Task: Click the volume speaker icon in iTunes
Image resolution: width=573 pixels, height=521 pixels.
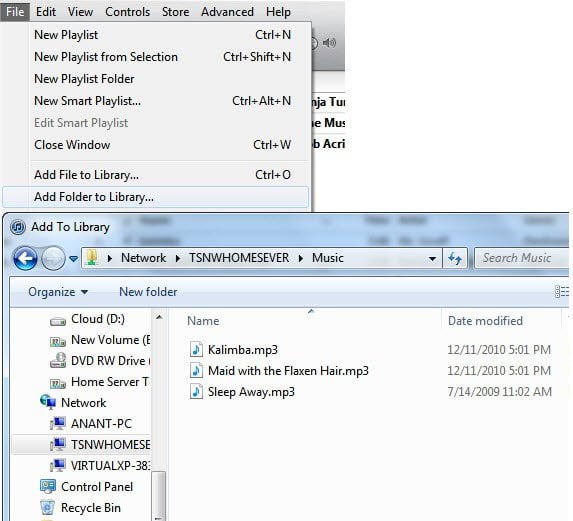Action: tap(329, 43)
